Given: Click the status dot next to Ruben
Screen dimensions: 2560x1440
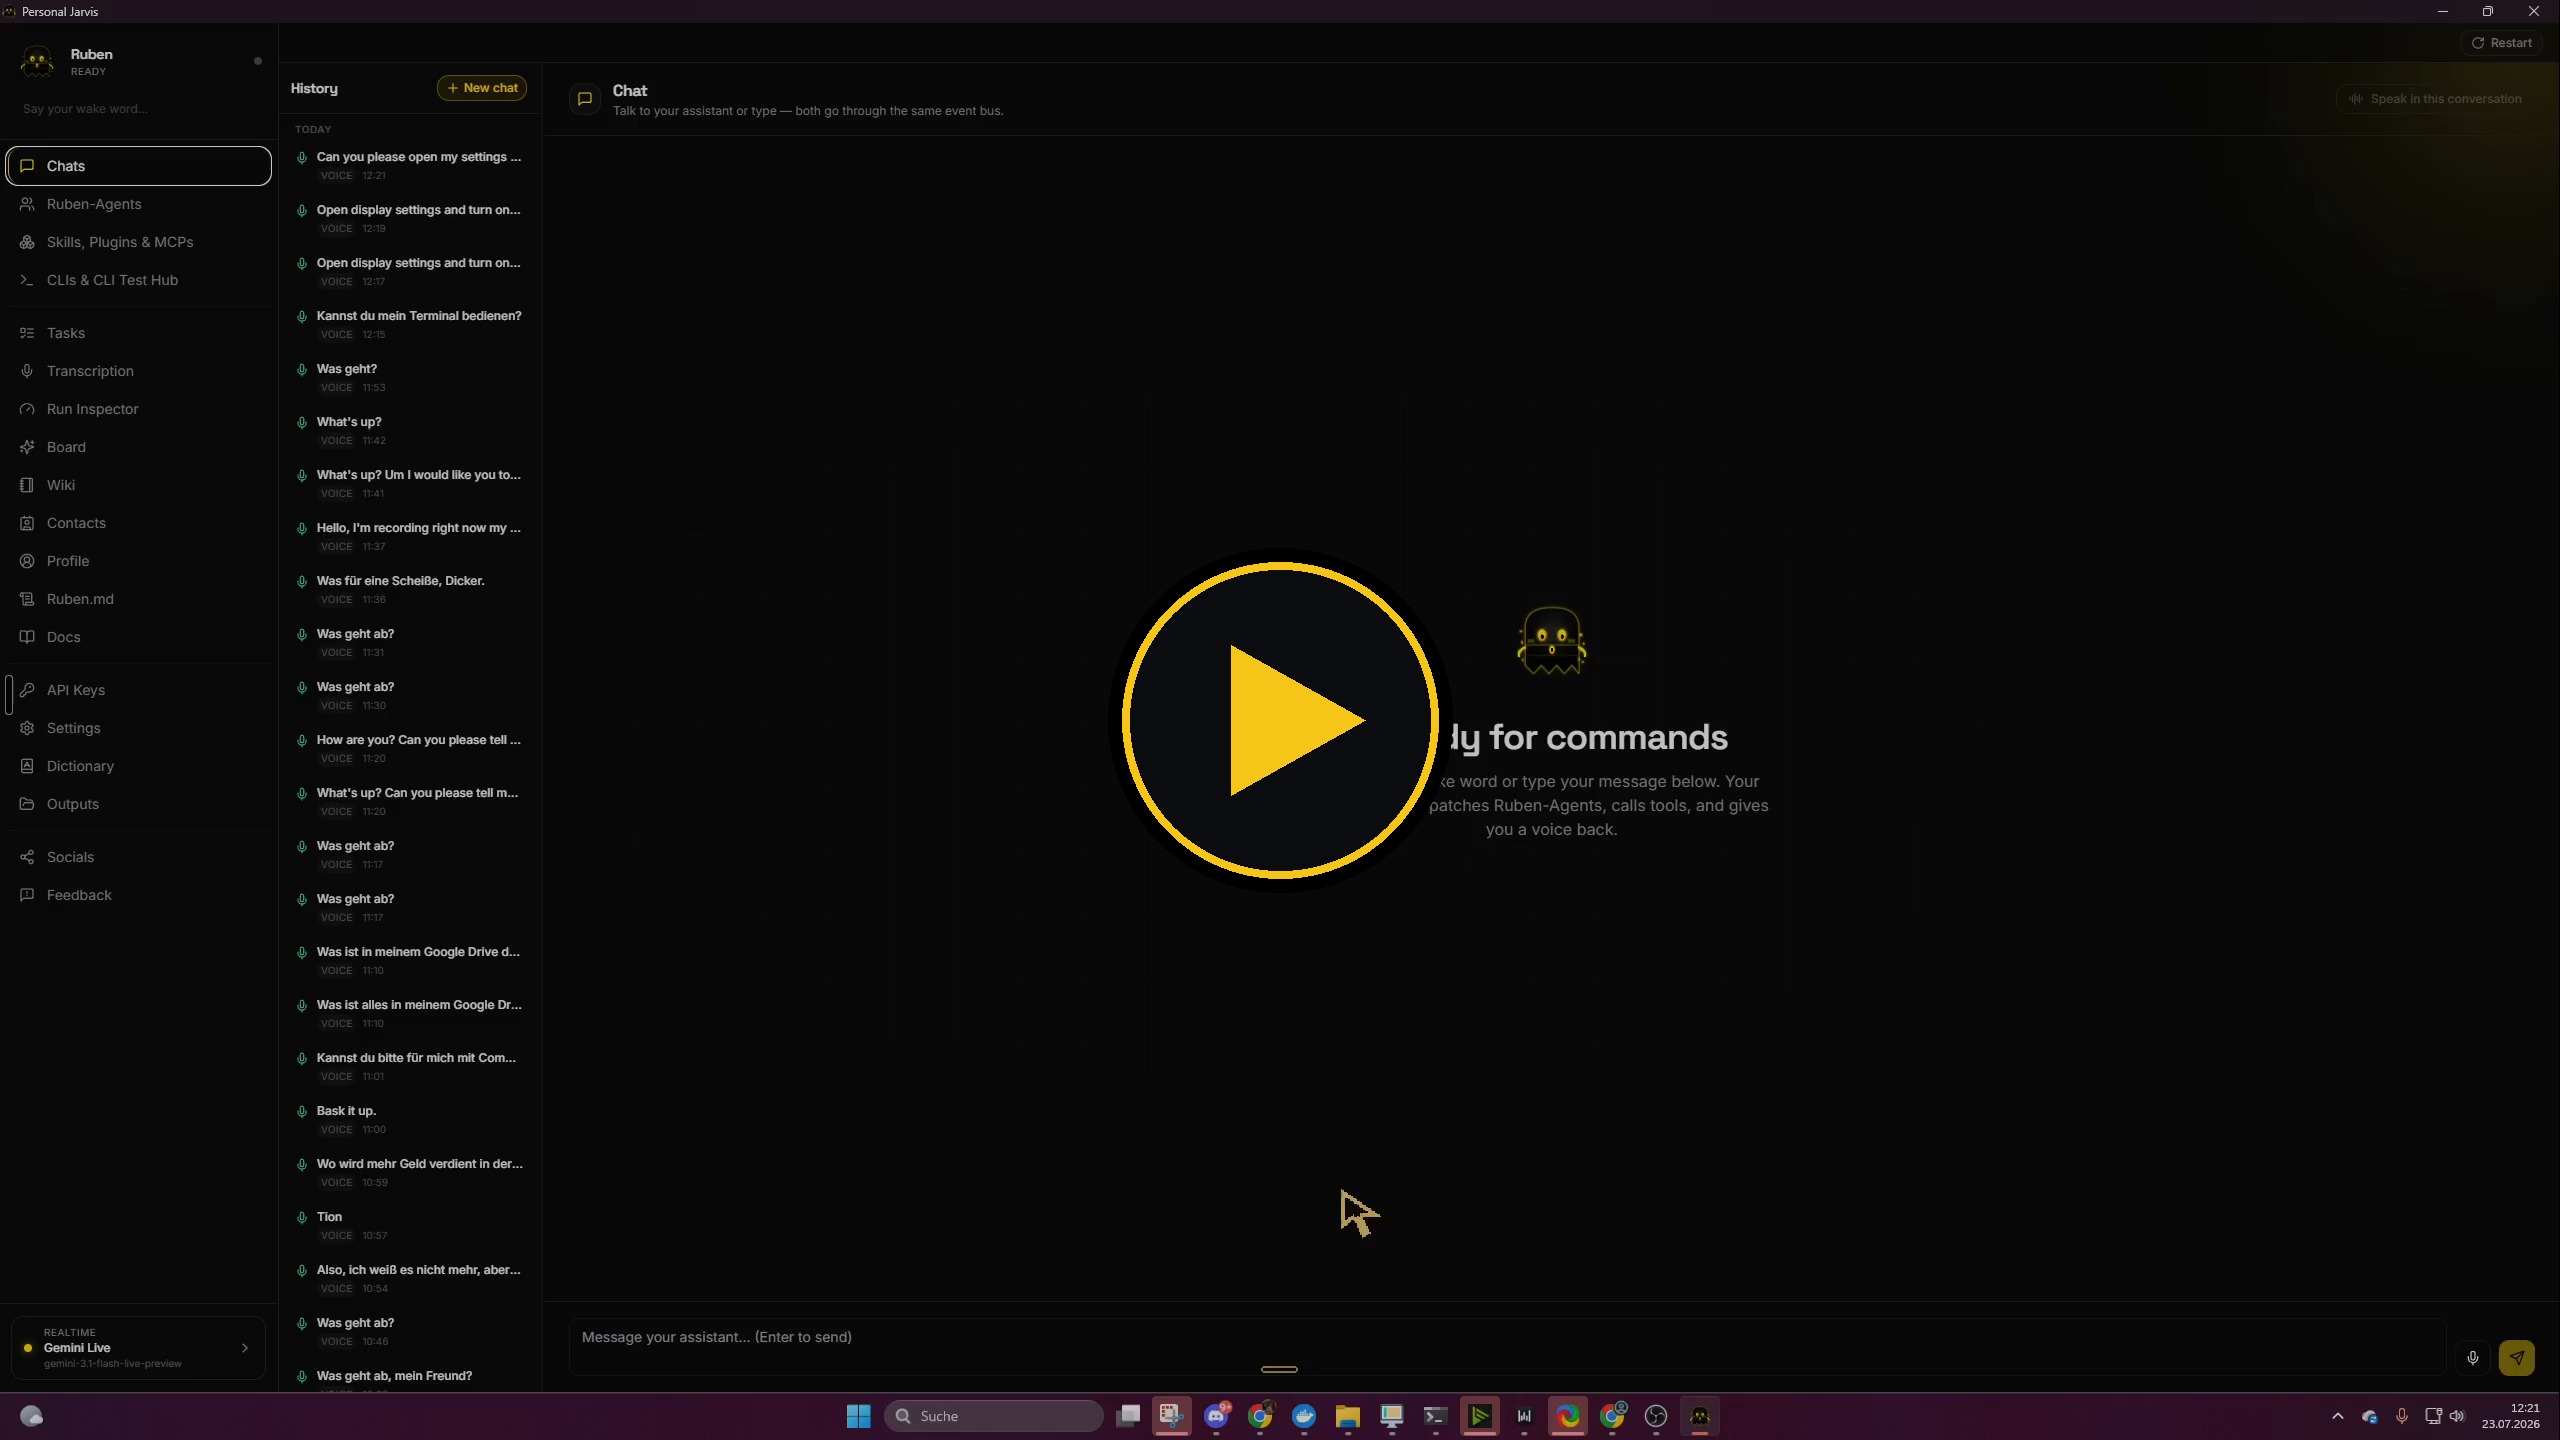Looking at the screenshot, I should pos(258,61).
